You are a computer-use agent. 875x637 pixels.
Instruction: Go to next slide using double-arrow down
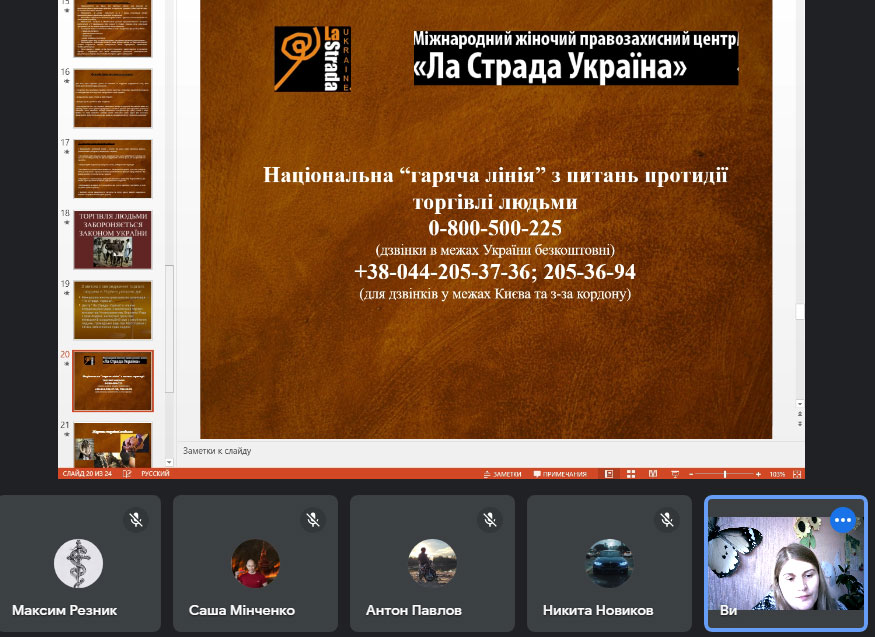coord(800,424)
